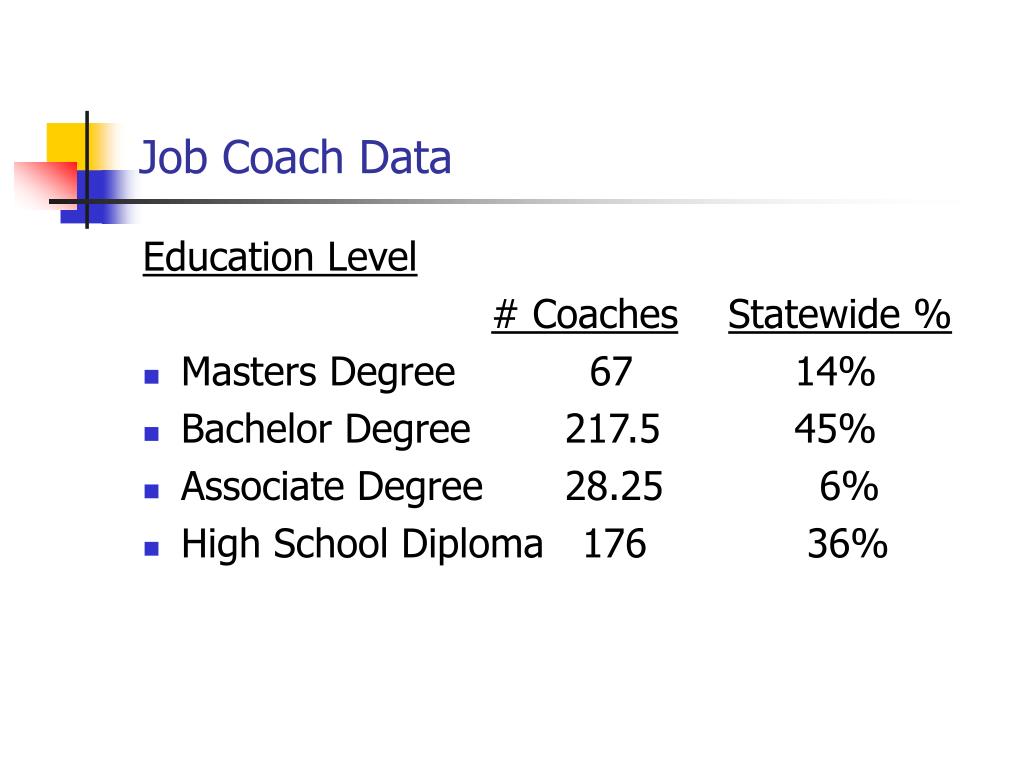Click the Bachelor Degree bullet square

coord(152,434)
